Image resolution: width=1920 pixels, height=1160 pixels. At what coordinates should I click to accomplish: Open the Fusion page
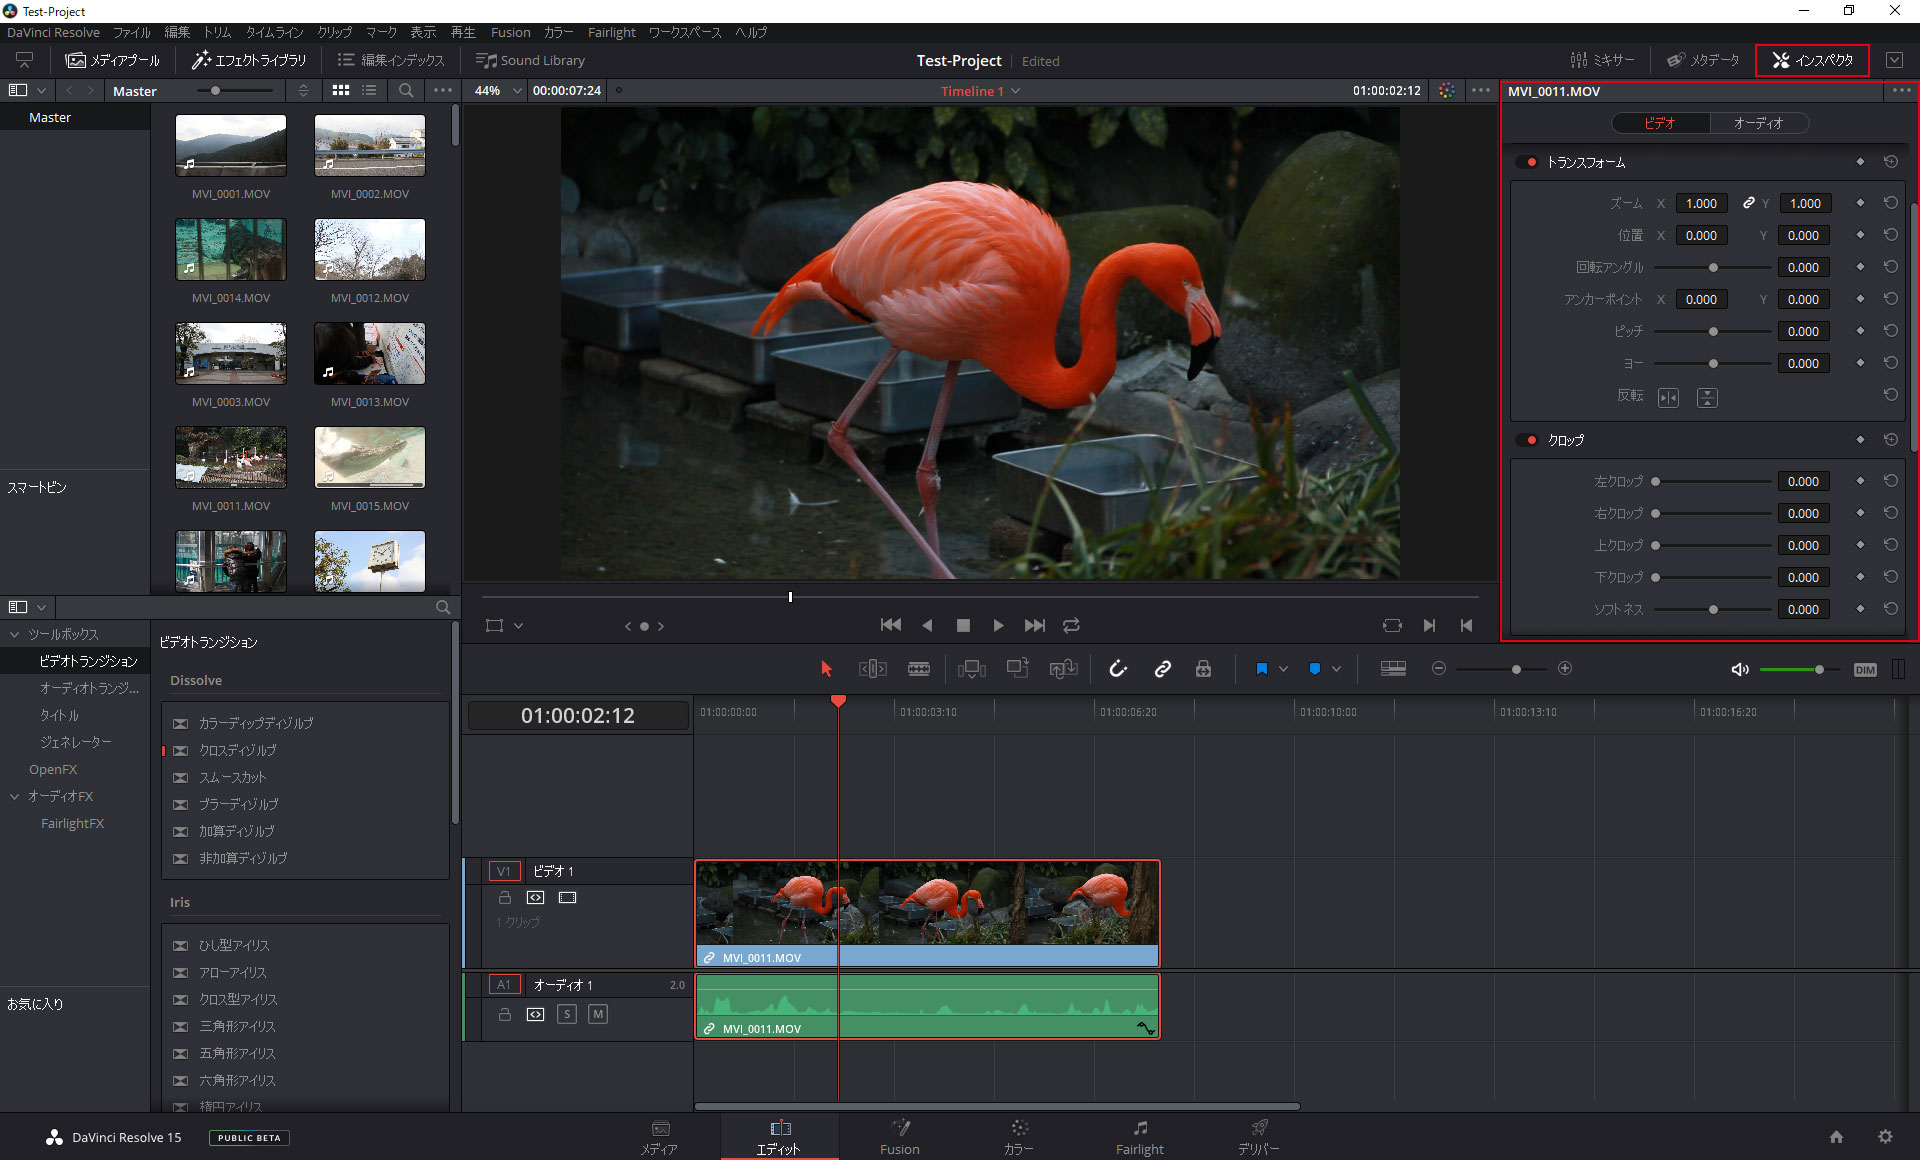point(900,1138)
